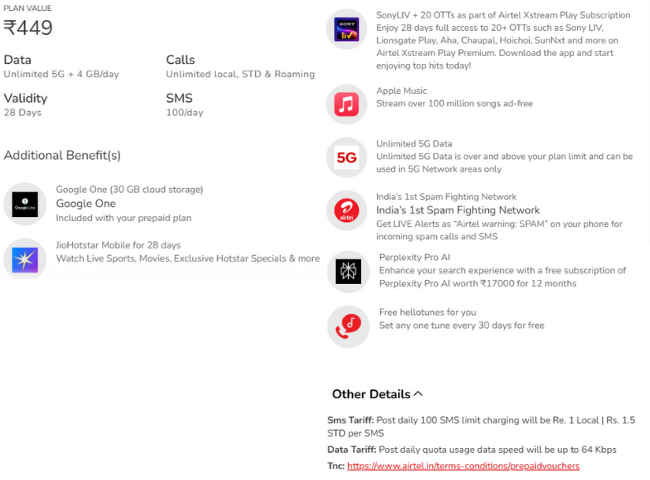Click the Sms Tariff details line
650x480 pixels.
tap(481, 427)
